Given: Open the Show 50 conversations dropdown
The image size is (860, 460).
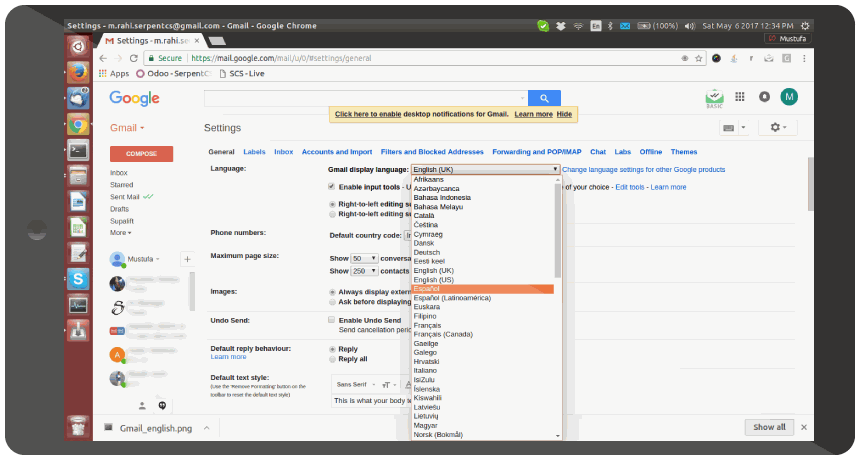Looking at the screenshot, I should 364,258.
